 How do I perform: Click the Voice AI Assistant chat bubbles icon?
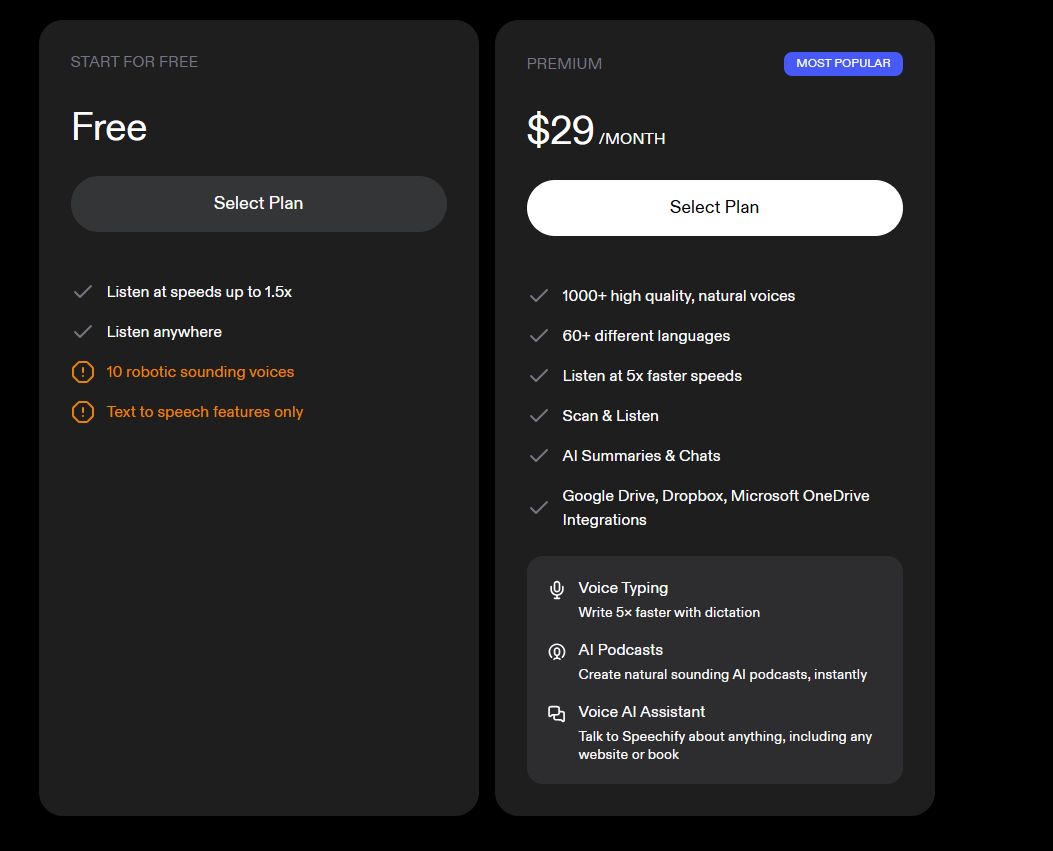[556, 713]
